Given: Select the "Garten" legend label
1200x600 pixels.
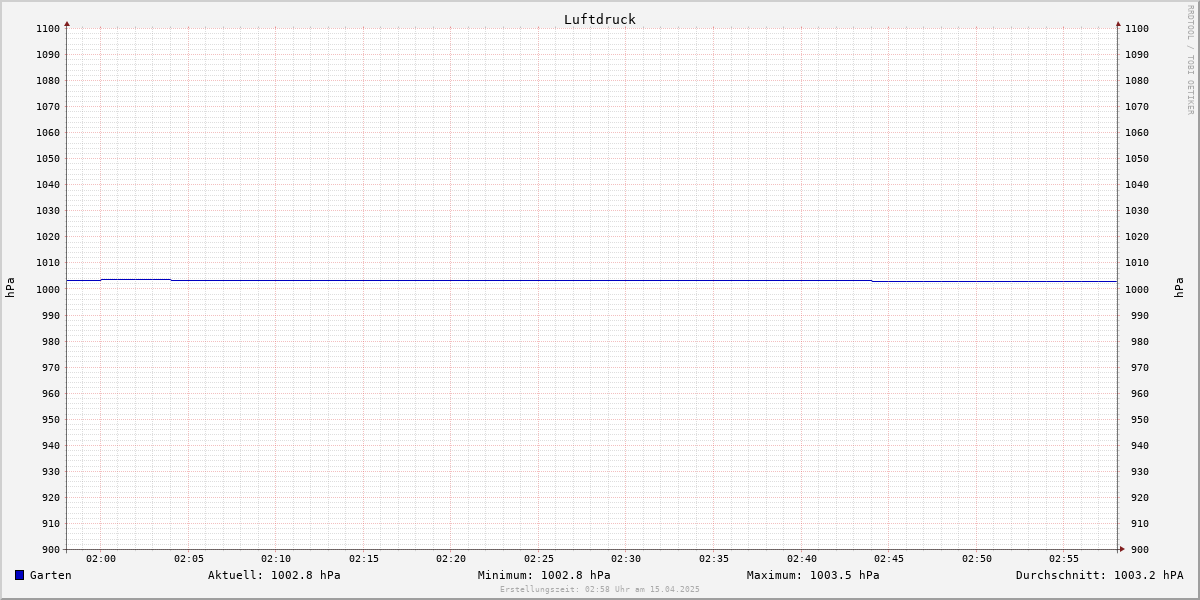Looking at the screenshot, I should [x=51, y=575].
